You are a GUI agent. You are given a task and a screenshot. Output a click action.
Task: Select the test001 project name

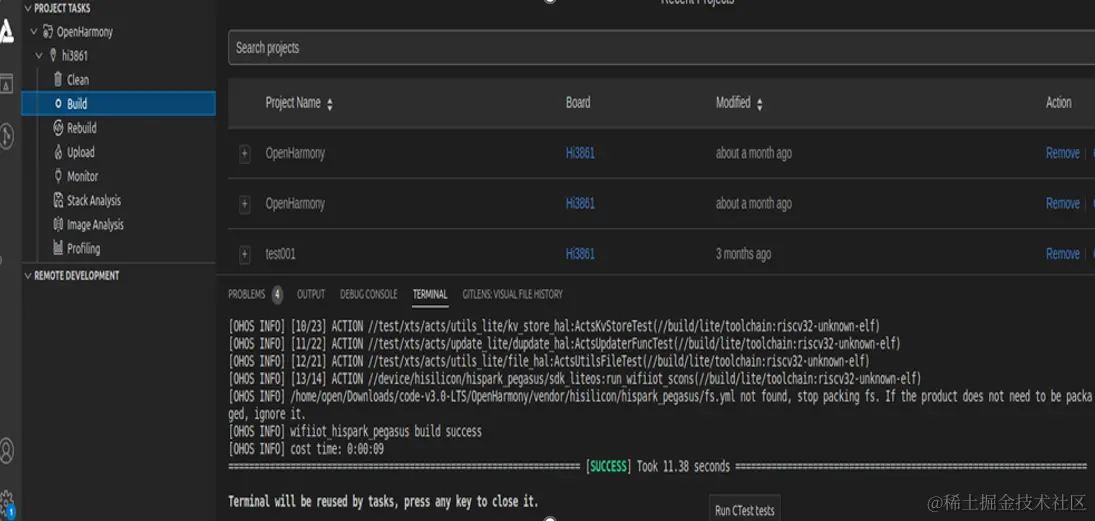(281, 254)
